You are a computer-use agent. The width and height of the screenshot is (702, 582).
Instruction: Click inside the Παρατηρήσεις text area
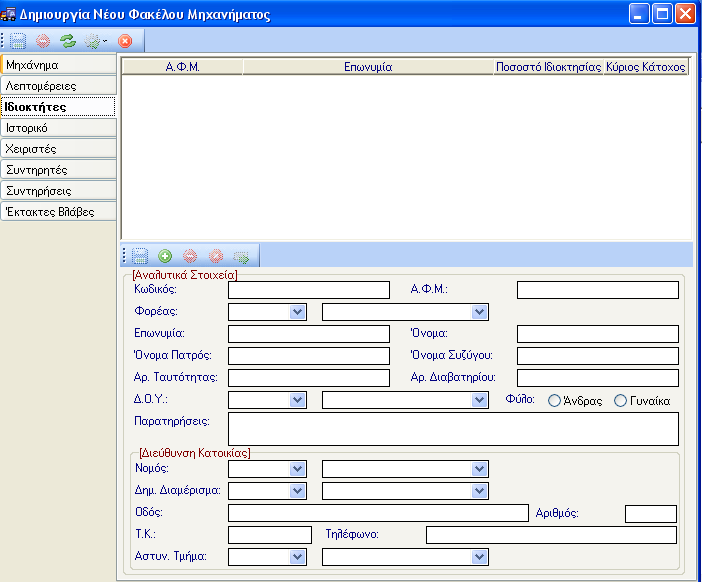coord(454,429)
